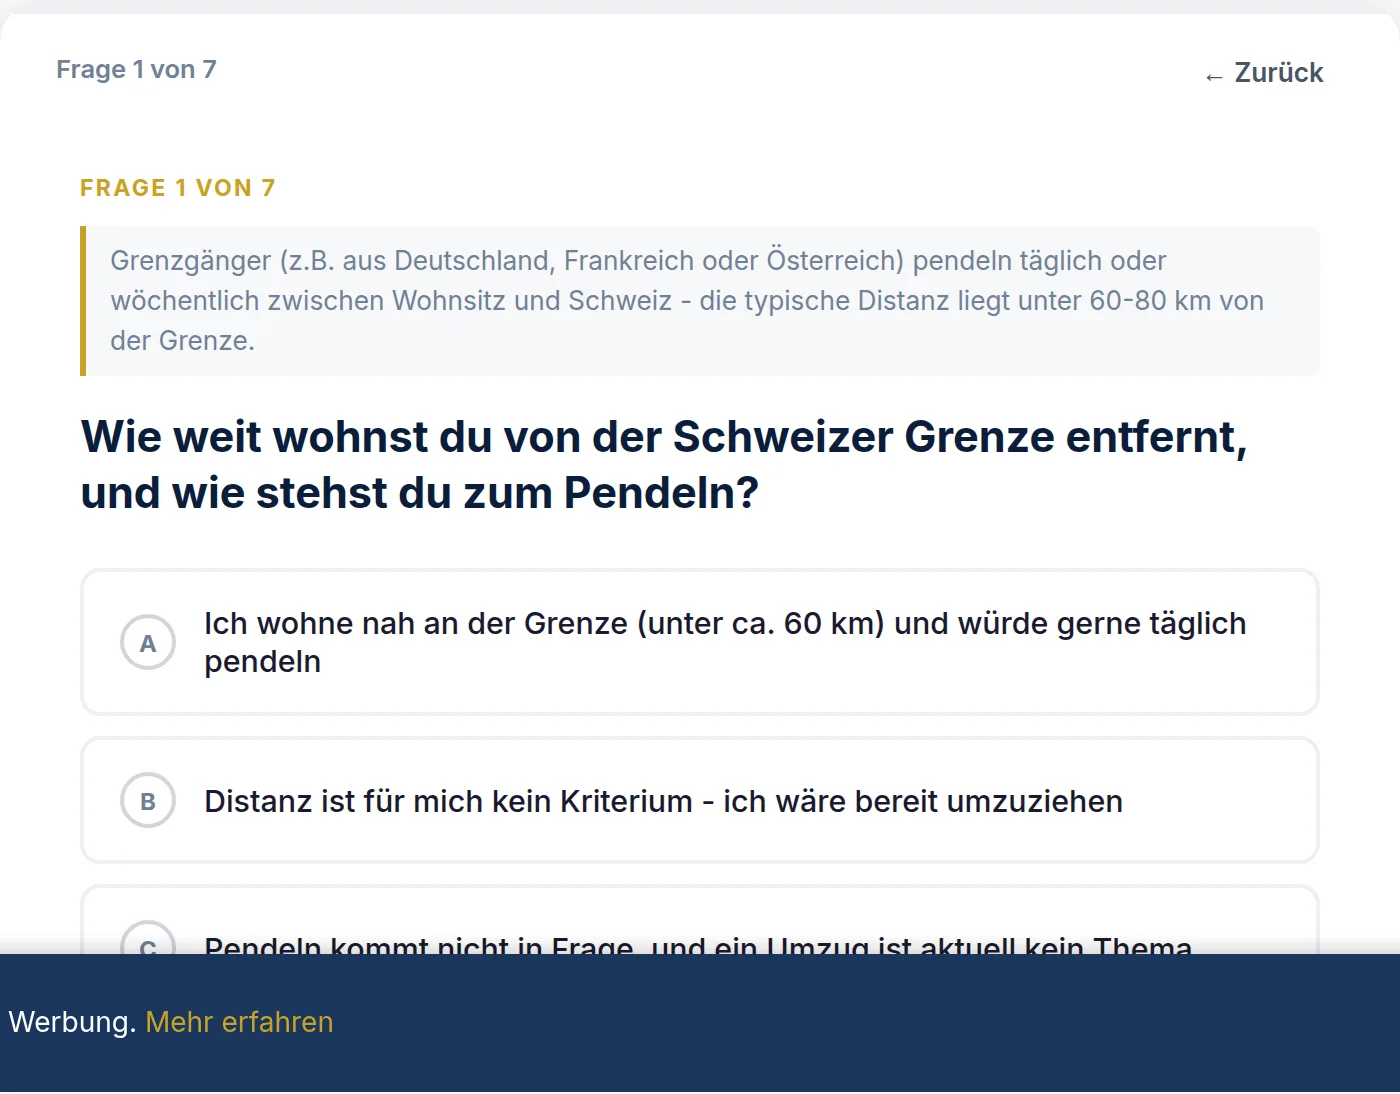1400x1094 pixels.
Task: Click the question heading about Schweizer Grenze
Action: (x=664, y=464)
